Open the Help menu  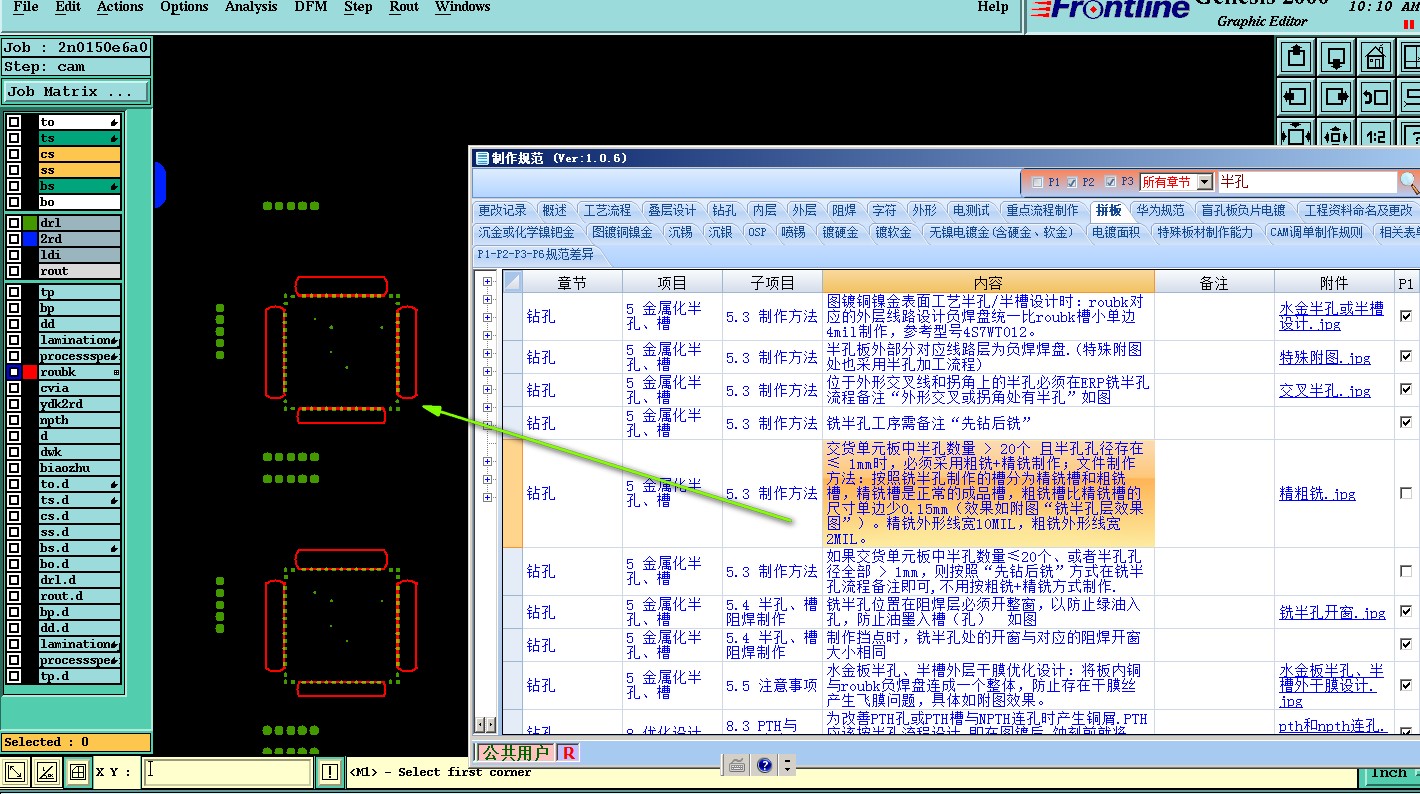(993, 7)
